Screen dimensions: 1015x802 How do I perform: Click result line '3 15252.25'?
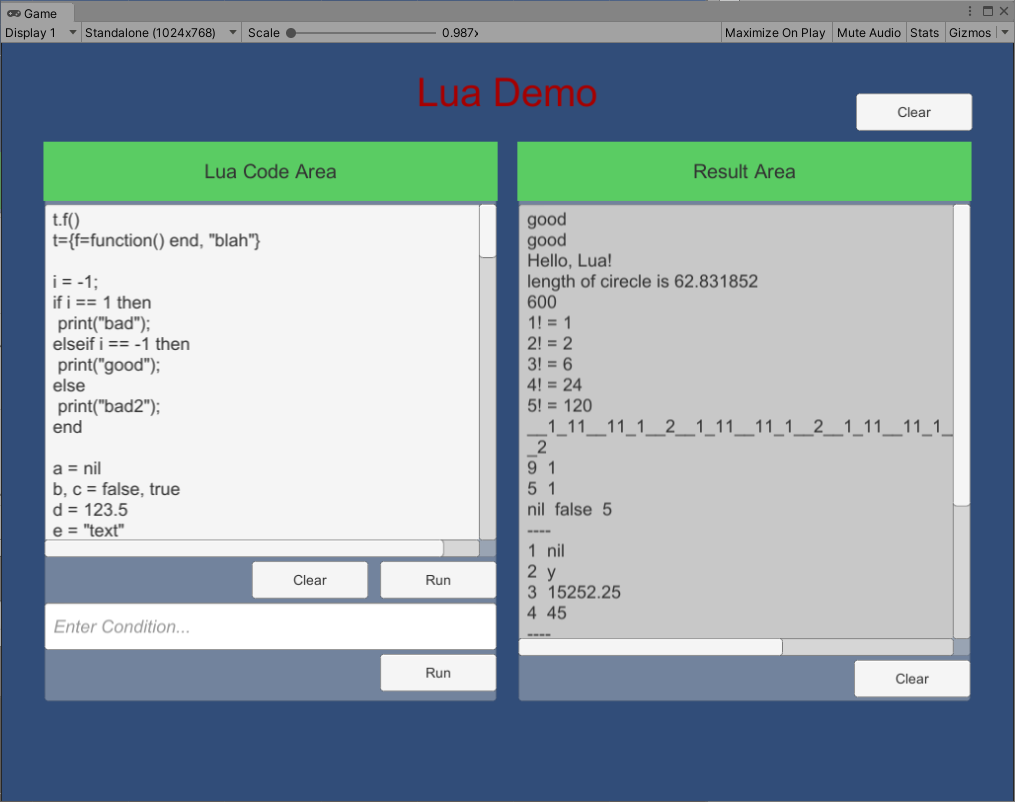(574, 592)
